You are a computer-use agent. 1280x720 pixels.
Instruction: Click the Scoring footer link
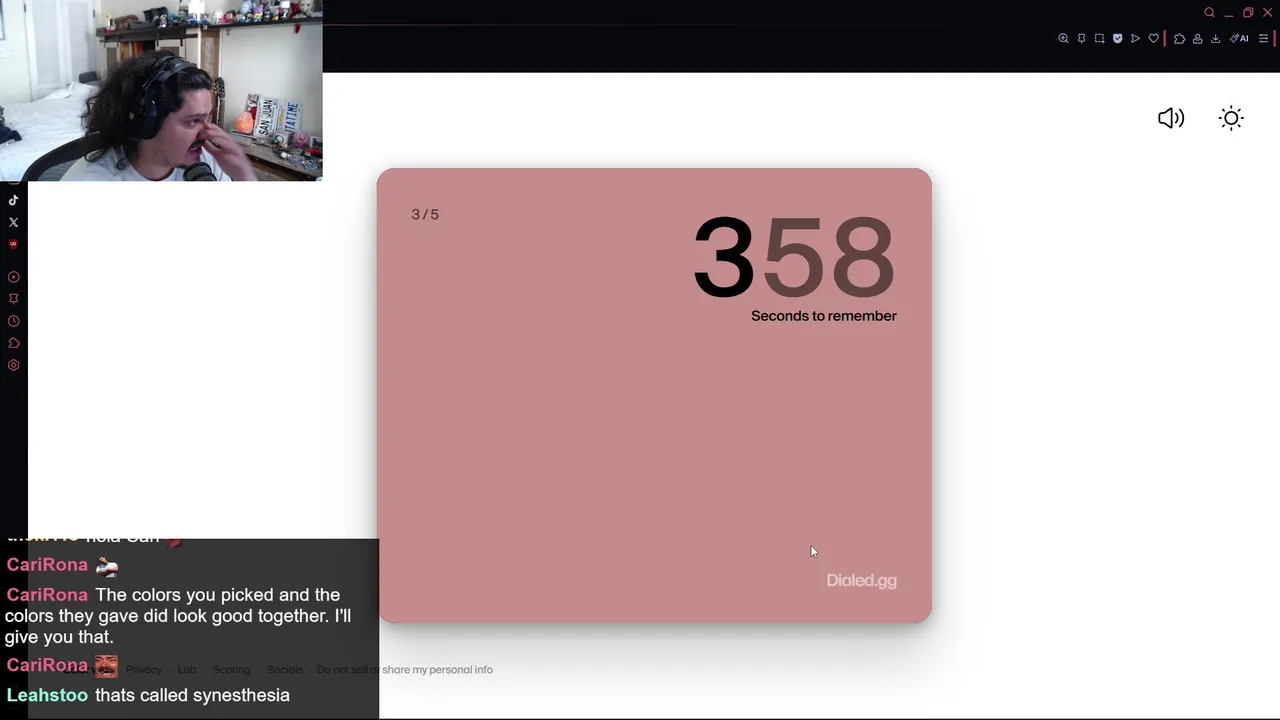pyautogui.click(x=231, y=670)
